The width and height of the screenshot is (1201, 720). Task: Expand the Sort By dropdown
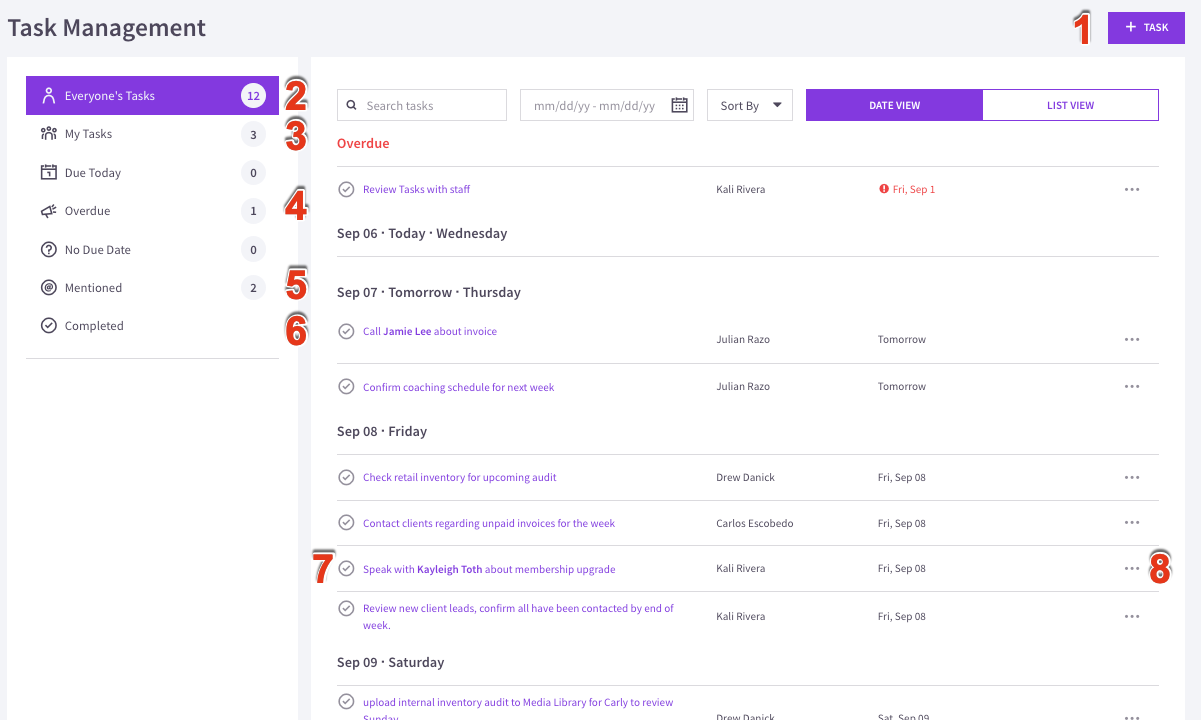click(750, 105)
